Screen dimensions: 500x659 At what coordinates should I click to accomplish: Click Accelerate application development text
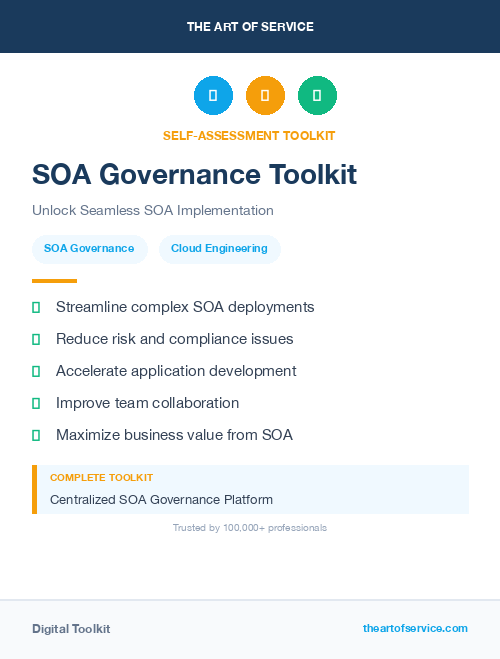point(176,371)
